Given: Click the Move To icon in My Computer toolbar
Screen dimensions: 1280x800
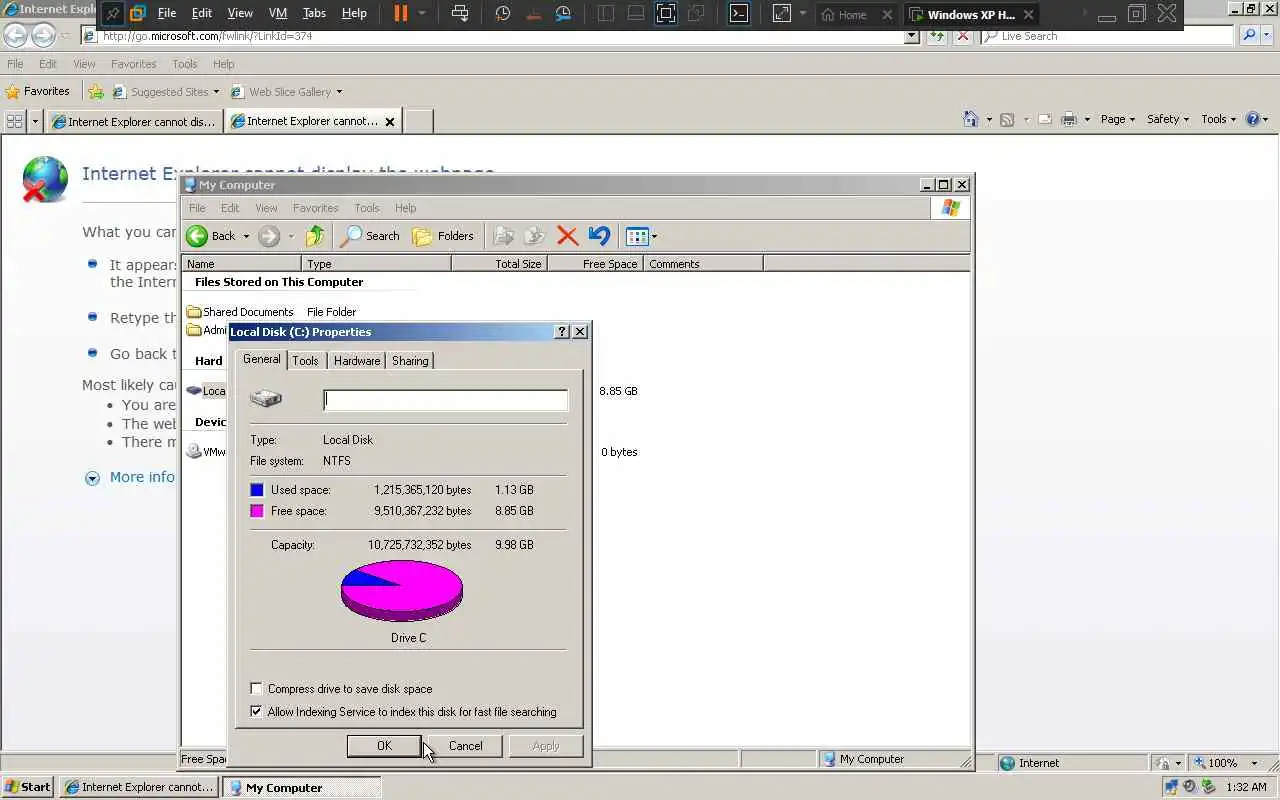Looking at the screenshot, I should click(504, 236).
